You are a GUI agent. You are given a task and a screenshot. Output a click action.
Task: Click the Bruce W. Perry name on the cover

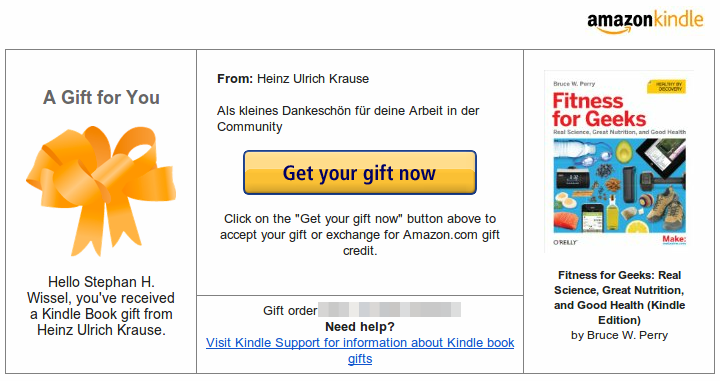[x=574, y=84]
